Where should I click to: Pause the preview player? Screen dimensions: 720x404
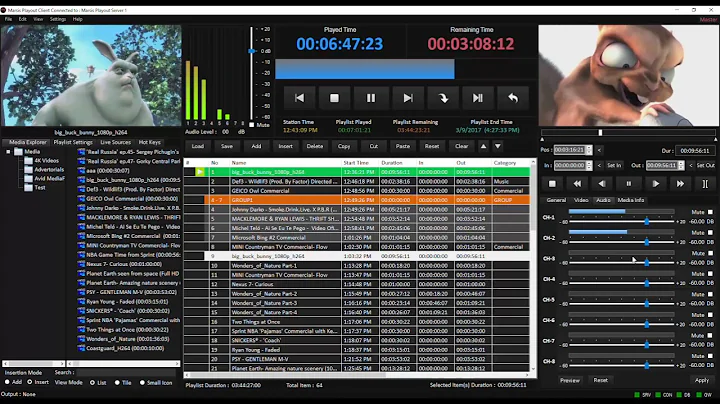pos(629,184)
